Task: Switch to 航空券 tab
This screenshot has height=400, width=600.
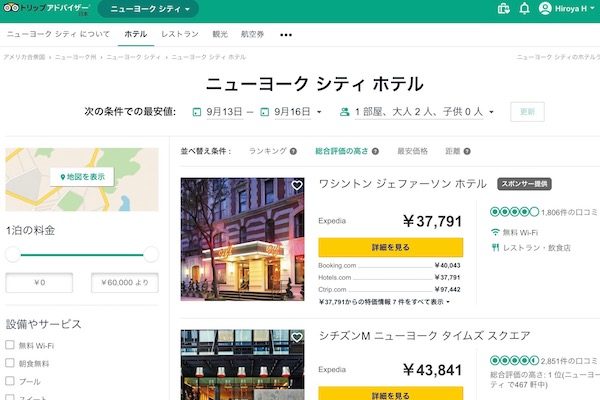Action: (252, 34)
